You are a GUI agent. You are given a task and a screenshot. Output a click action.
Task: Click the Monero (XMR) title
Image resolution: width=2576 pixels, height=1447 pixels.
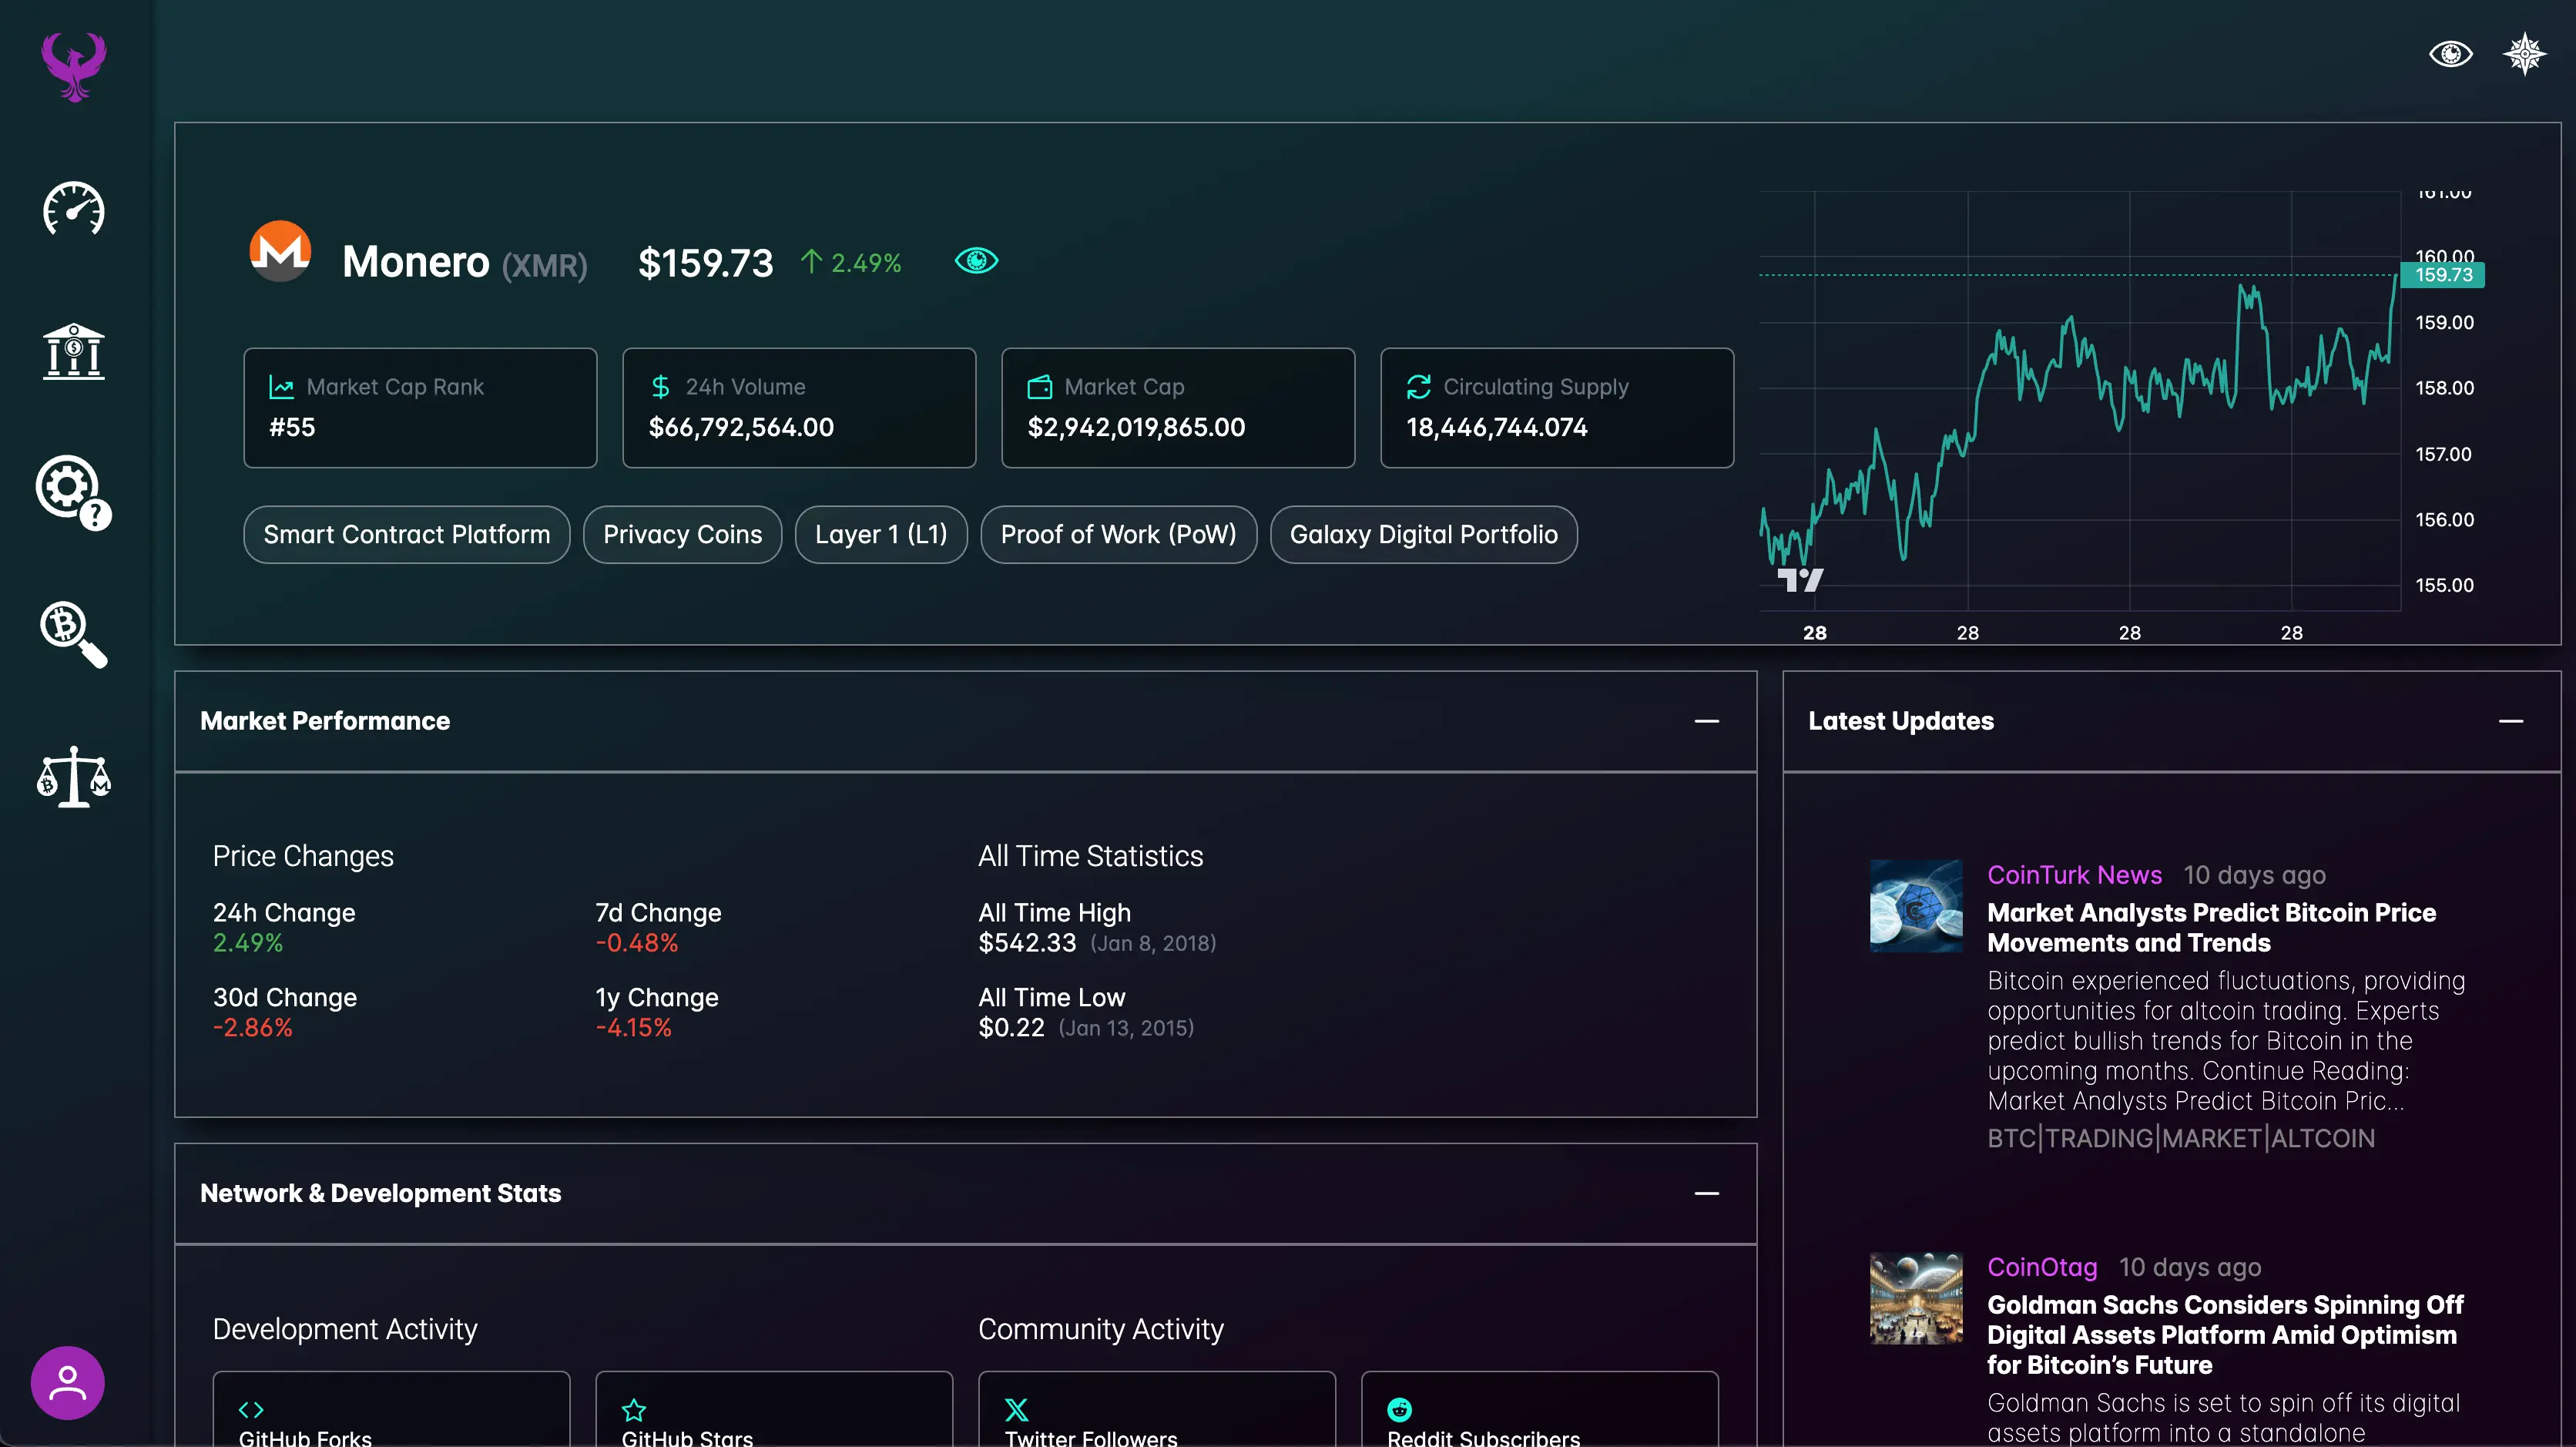pos(465,263)
